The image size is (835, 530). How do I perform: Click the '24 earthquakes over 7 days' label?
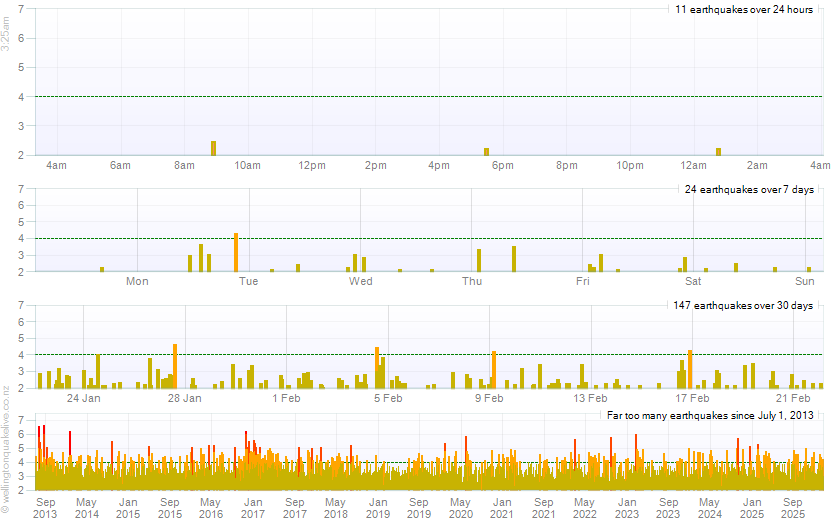[749, 189]
